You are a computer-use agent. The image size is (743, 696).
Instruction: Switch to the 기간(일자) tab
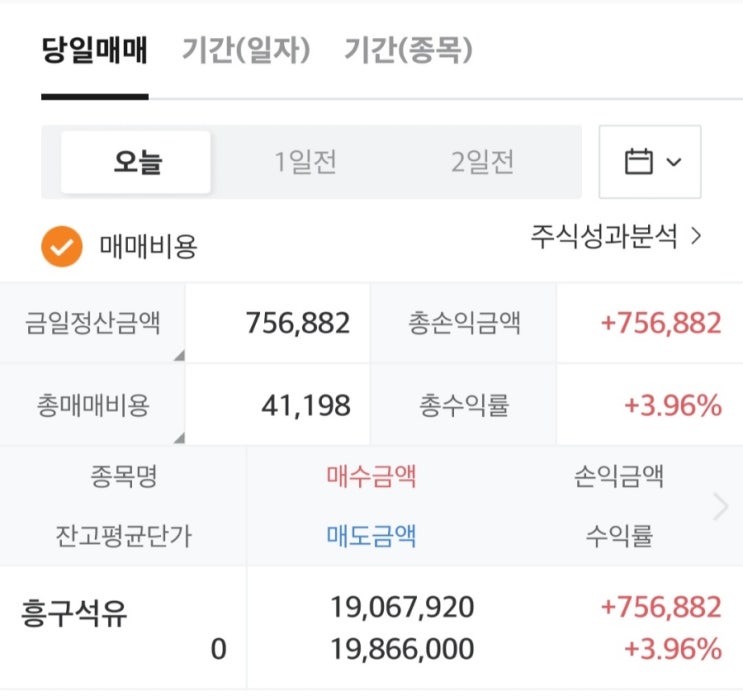click(x=246, y=50)
